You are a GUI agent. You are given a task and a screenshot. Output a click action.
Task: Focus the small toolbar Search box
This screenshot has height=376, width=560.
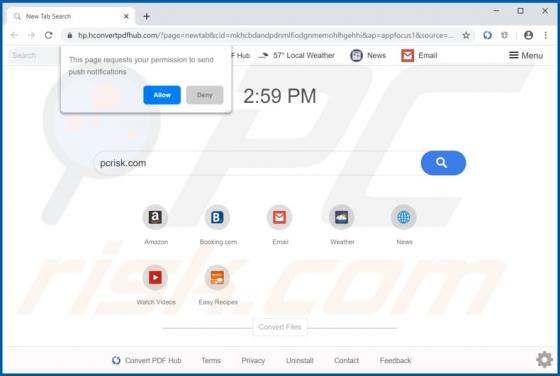[34, 55]
